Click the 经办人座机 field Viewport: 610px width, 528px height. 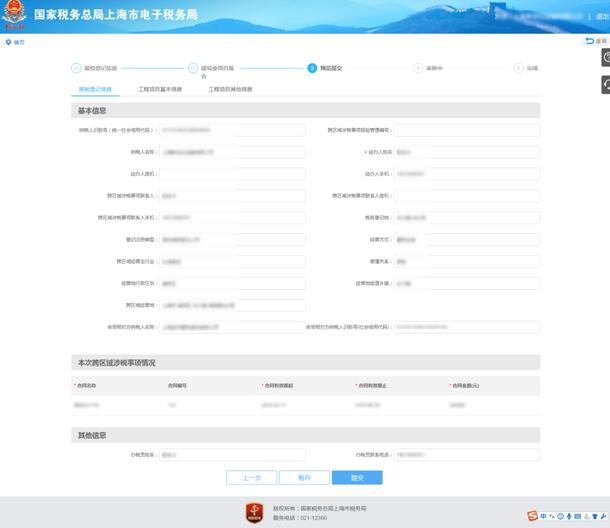[x=232, y=174]
